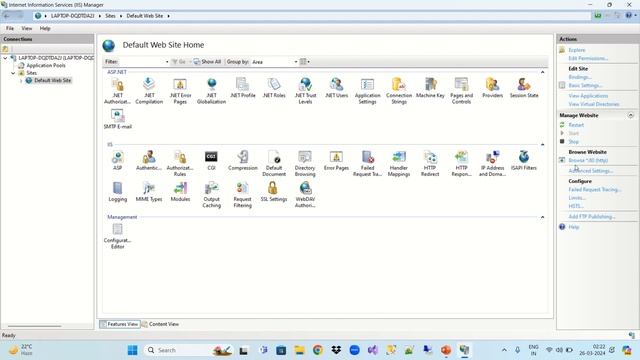Switch to Features View tab
This screenshot has width=640, height=360.
point(120,324)
